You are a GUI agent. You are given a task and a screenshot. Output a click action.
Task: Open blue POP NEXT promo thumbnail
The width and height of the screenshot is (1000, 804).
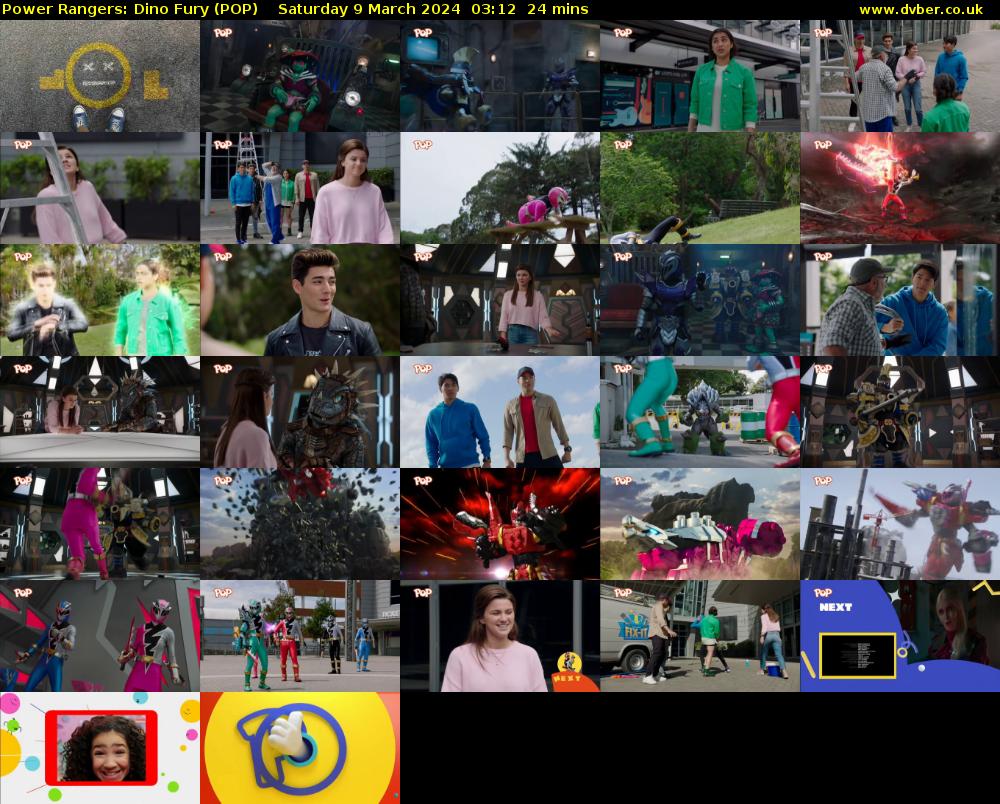tap(900, 636)
